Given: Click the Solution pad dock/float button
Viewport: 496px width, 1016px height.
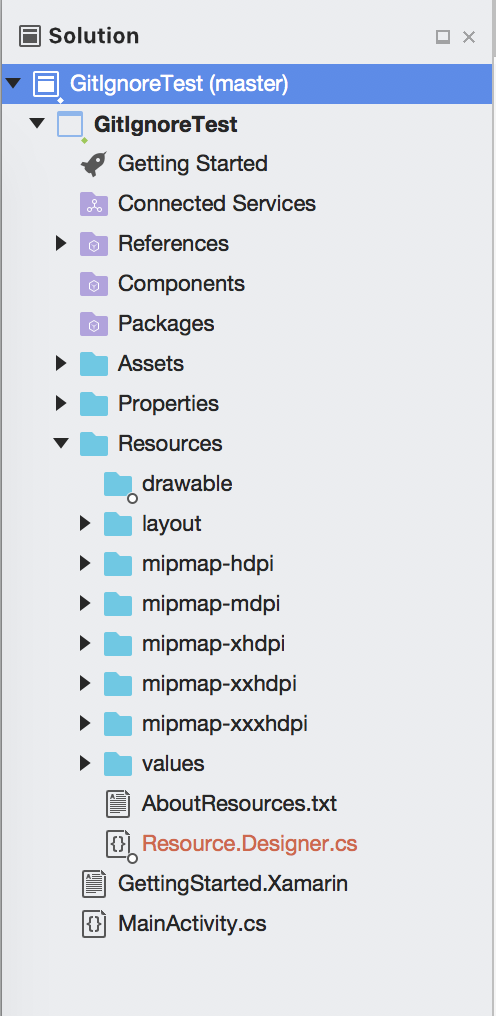Looking at the screenshot, I should (443, 37).
